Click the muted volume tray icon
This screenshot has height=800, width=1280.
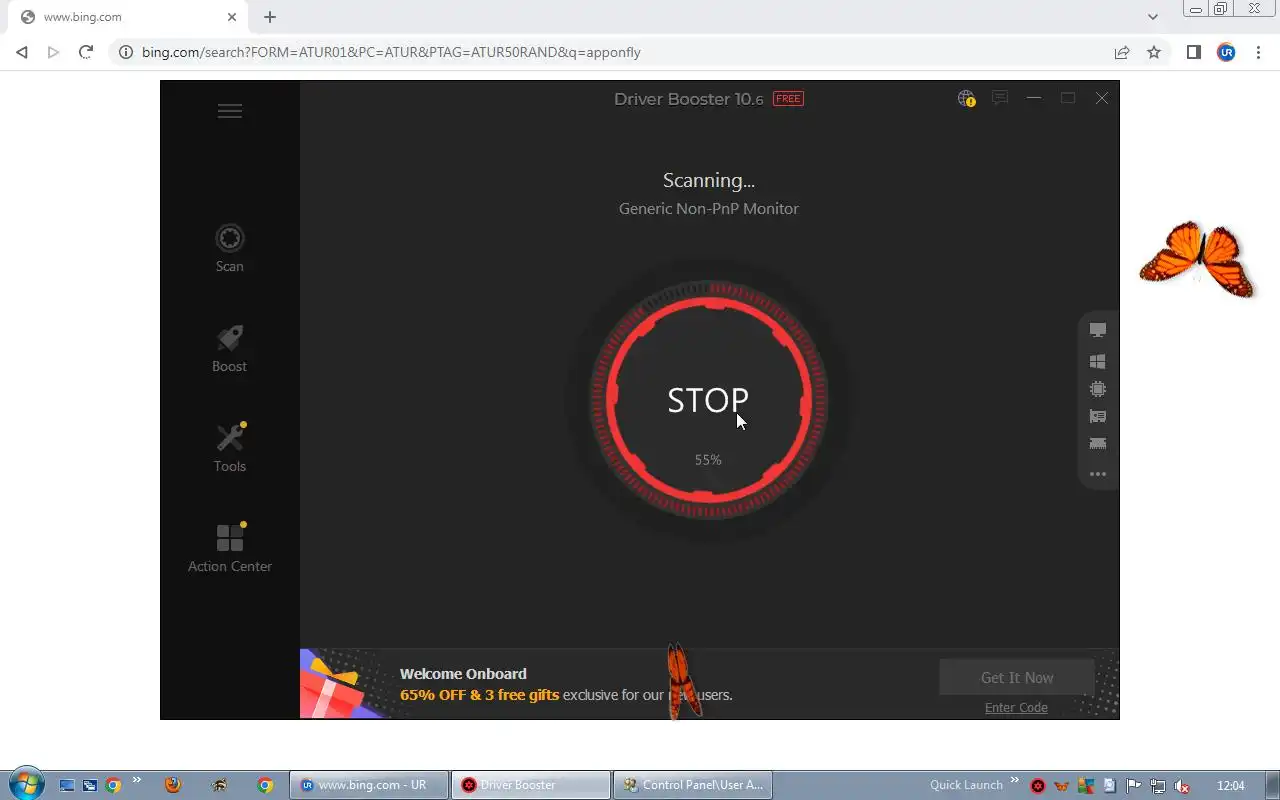1182,786
